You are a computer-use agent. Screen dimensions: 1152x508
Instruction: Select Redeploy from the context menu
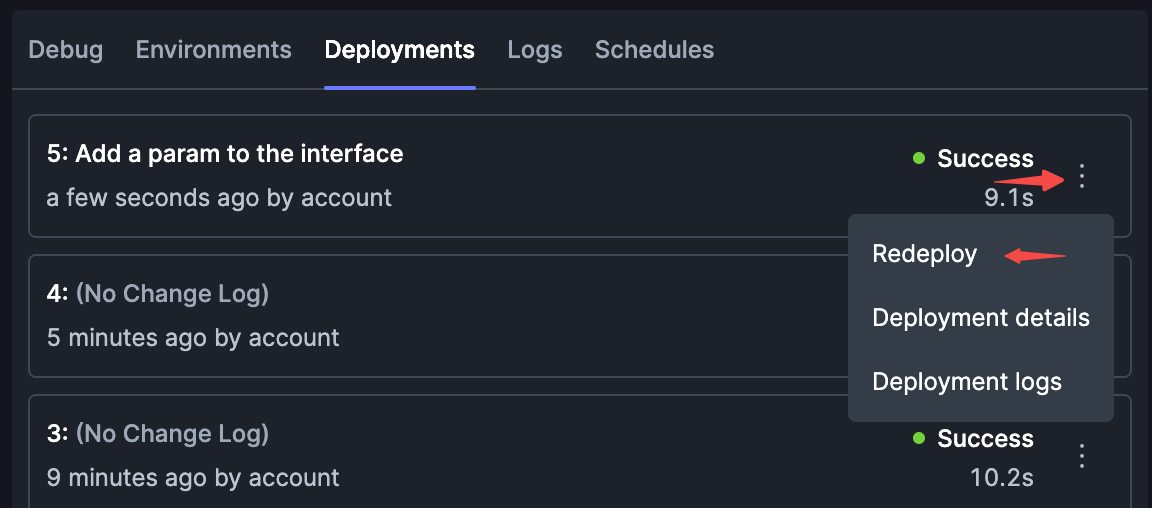[924, 254]
